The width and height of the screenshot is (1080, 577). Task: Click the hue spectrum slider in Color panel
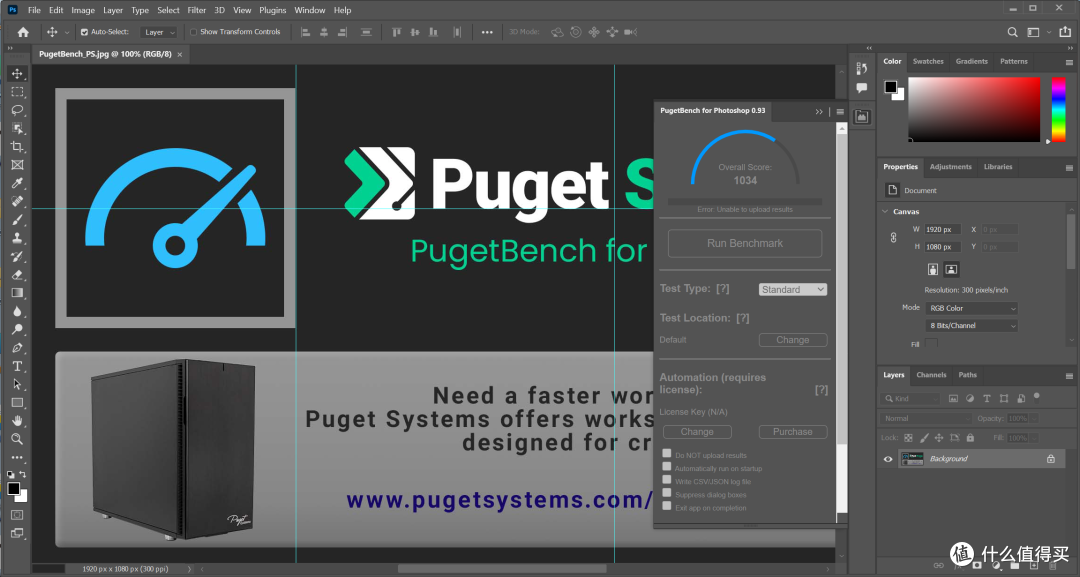click(x=1059, y=109)
